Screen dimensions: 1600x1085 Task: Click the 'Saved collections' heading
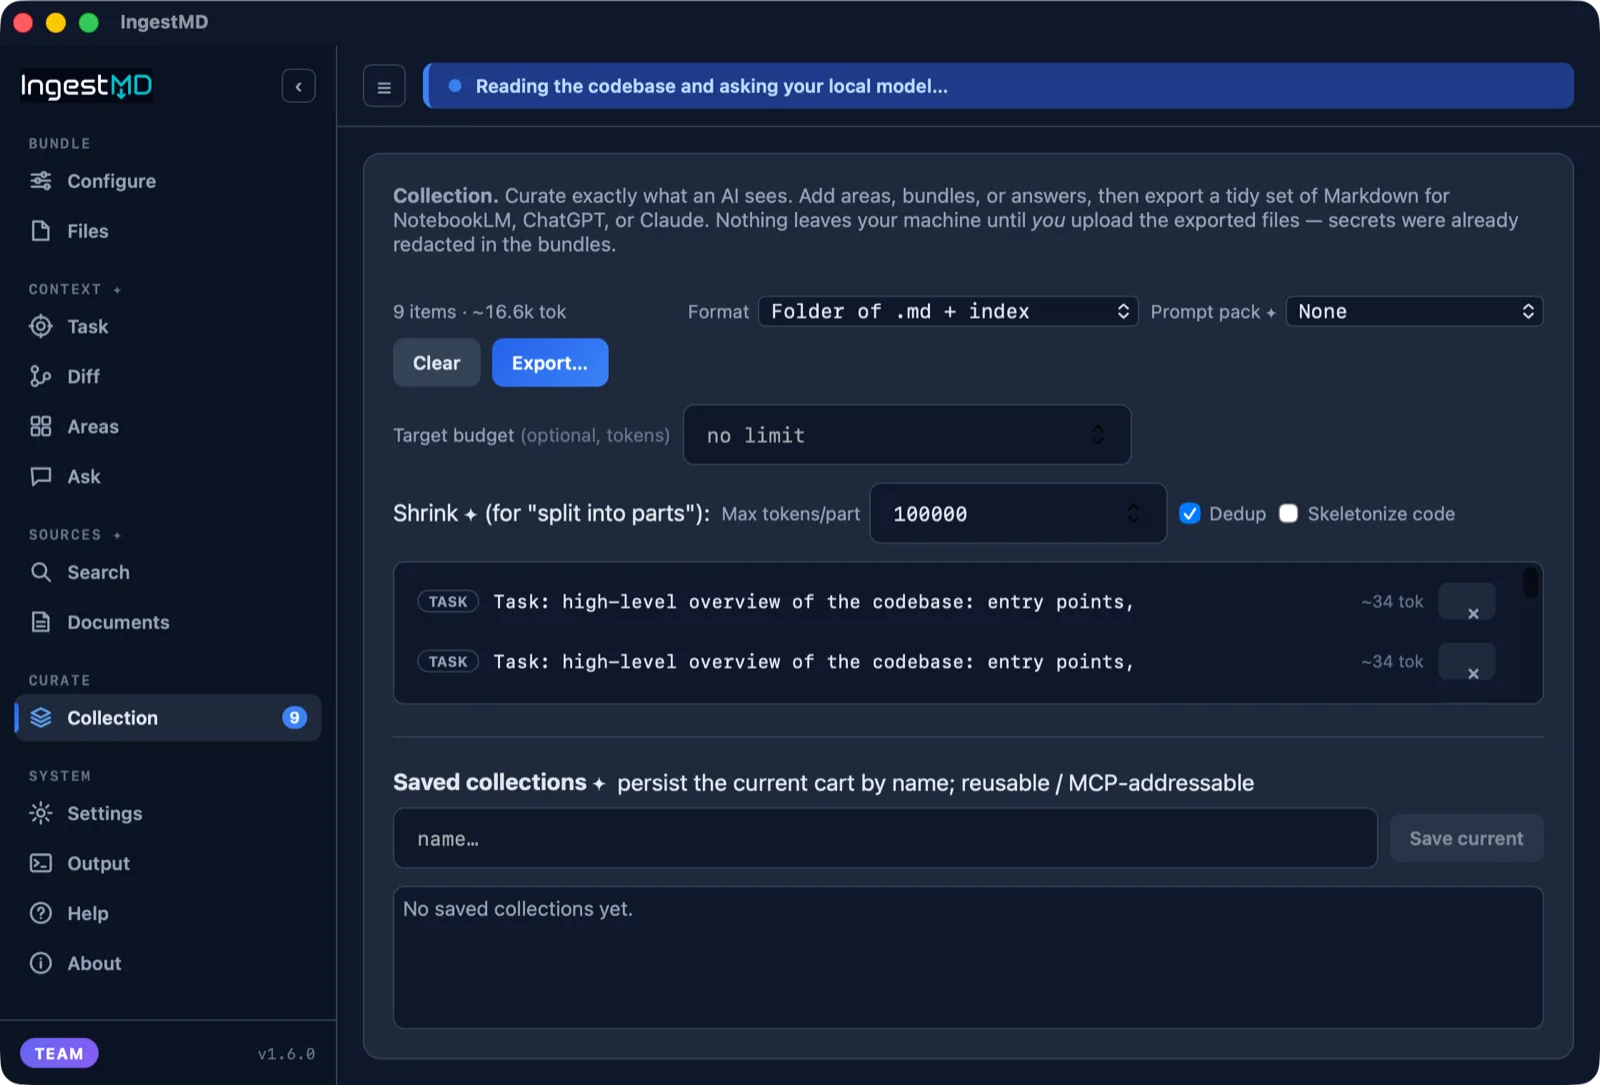[x=490, y=782]
